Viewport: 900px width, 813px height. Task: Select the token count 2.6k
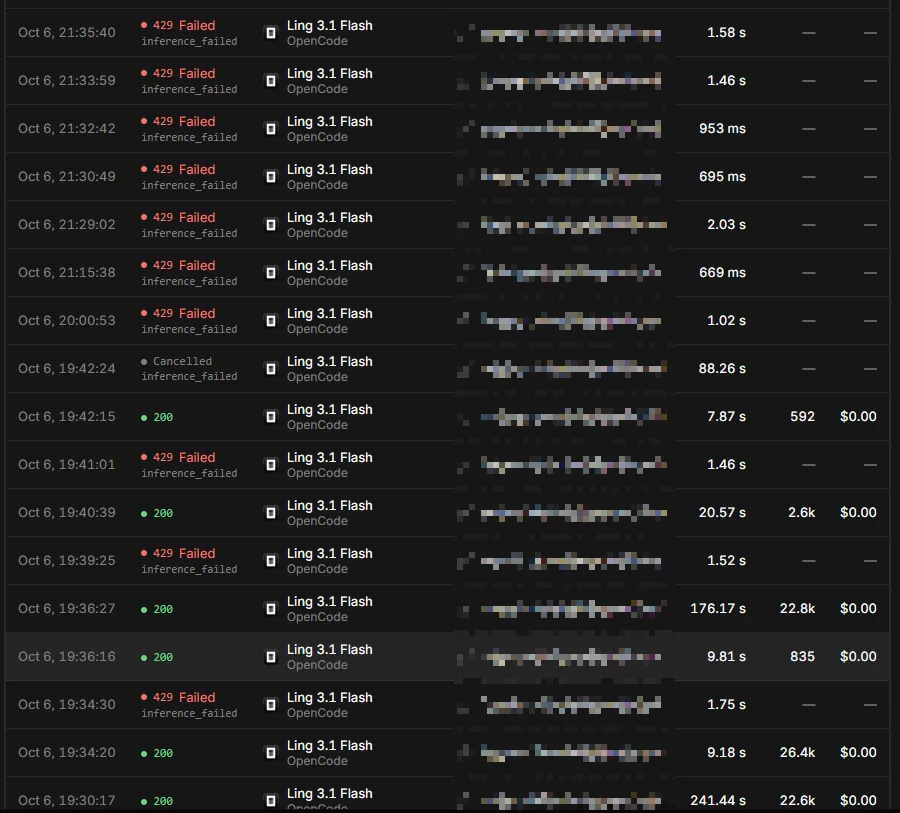(x=801, y=513)
